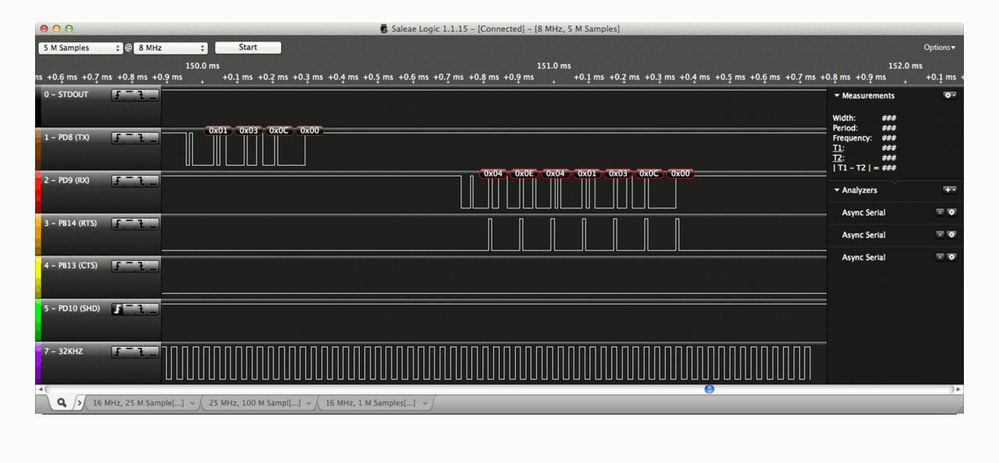Open settings gear of topmost Async Serial analyzer
Image resolution: width=999 pixels, height=463 pixels.
tap(951, 212)
